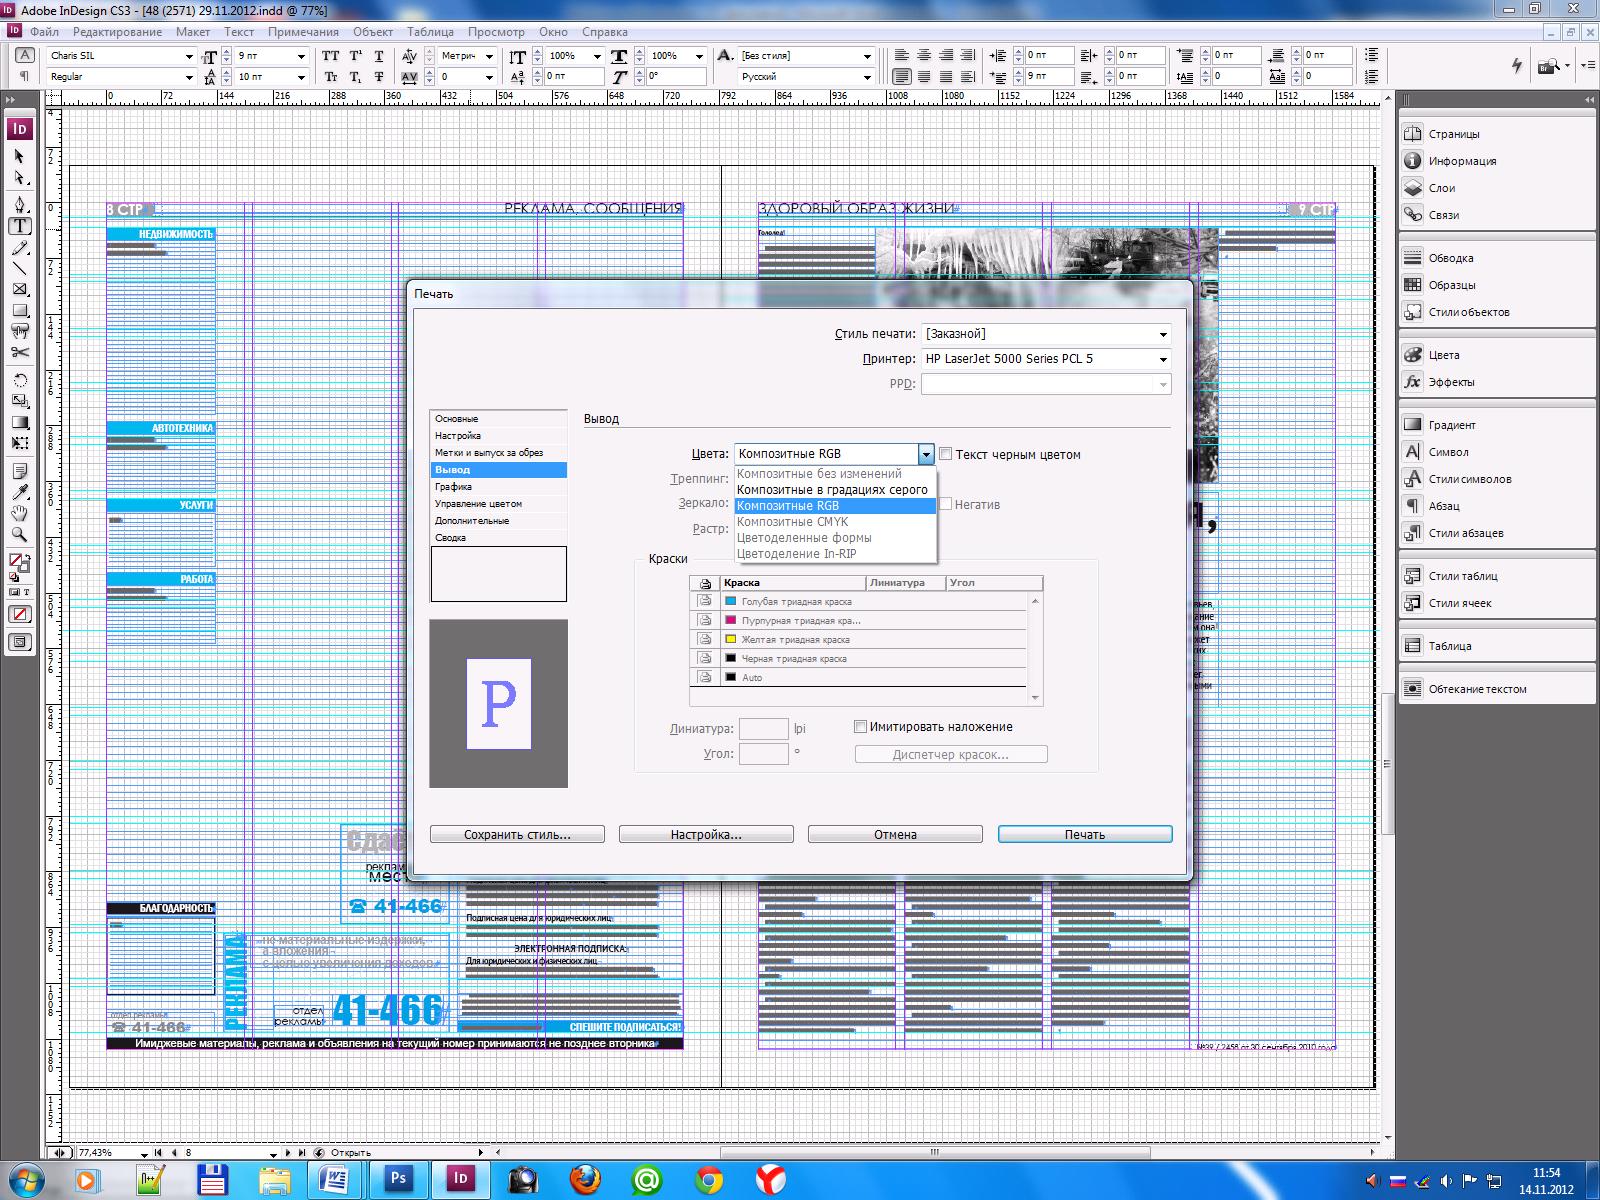Select the Pencil tool
Screen dimensions: 1600x1200
point(19,247)
